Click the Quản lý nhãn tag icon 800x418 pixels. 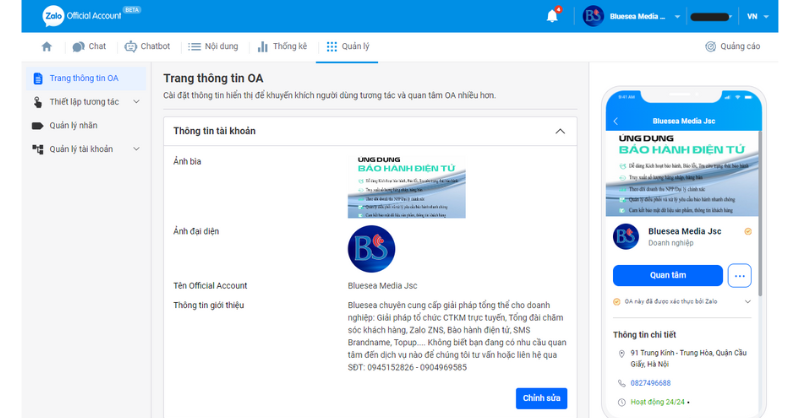click(x=37, y=126)
